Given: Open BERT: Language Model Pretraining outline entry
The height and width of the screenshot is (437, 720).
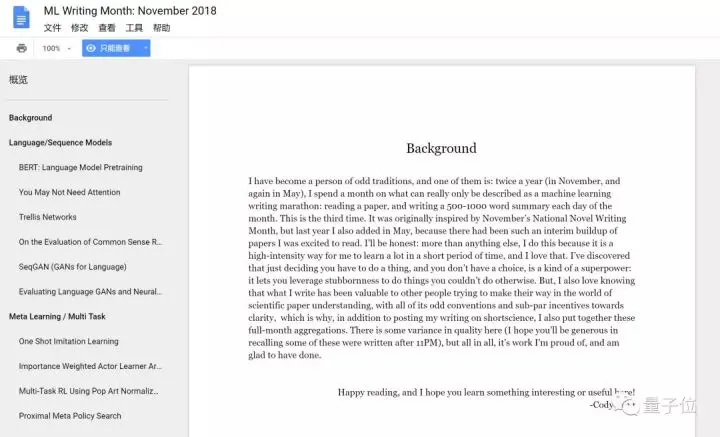Looking at the screenshot, I should click(80, 167).
